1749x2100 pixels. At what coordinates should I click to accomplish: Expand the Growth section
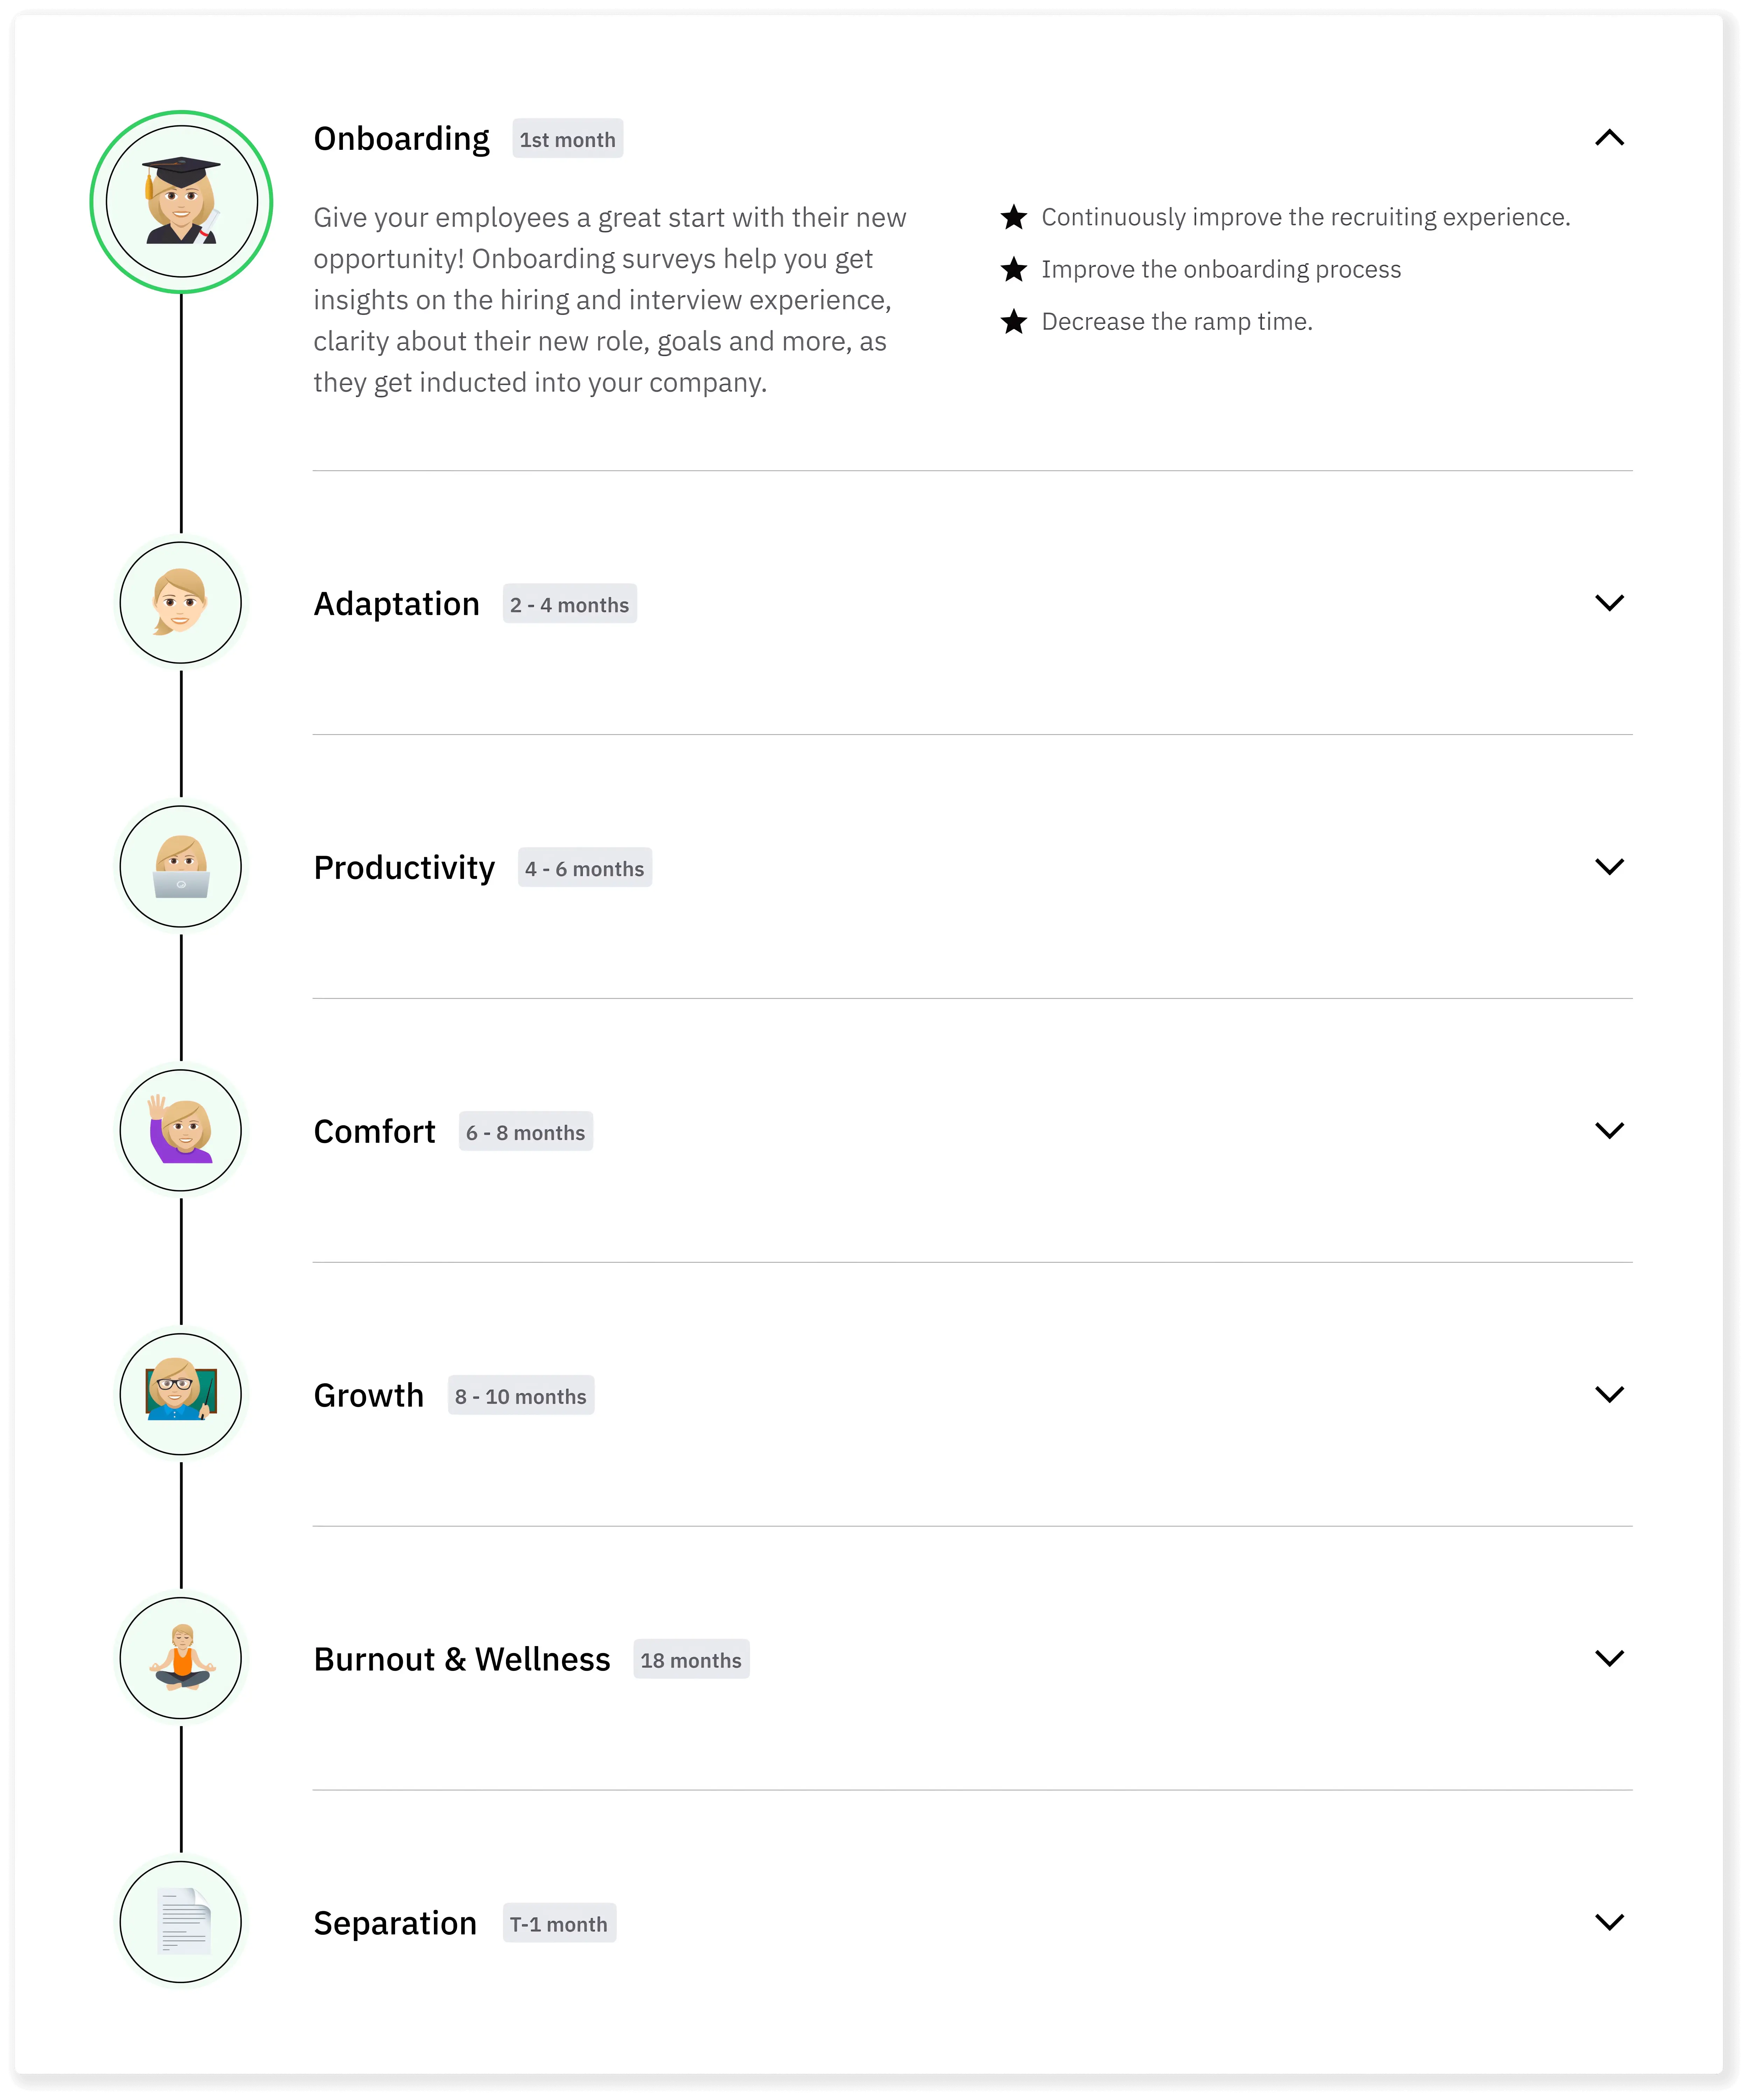point(1610,1394)
